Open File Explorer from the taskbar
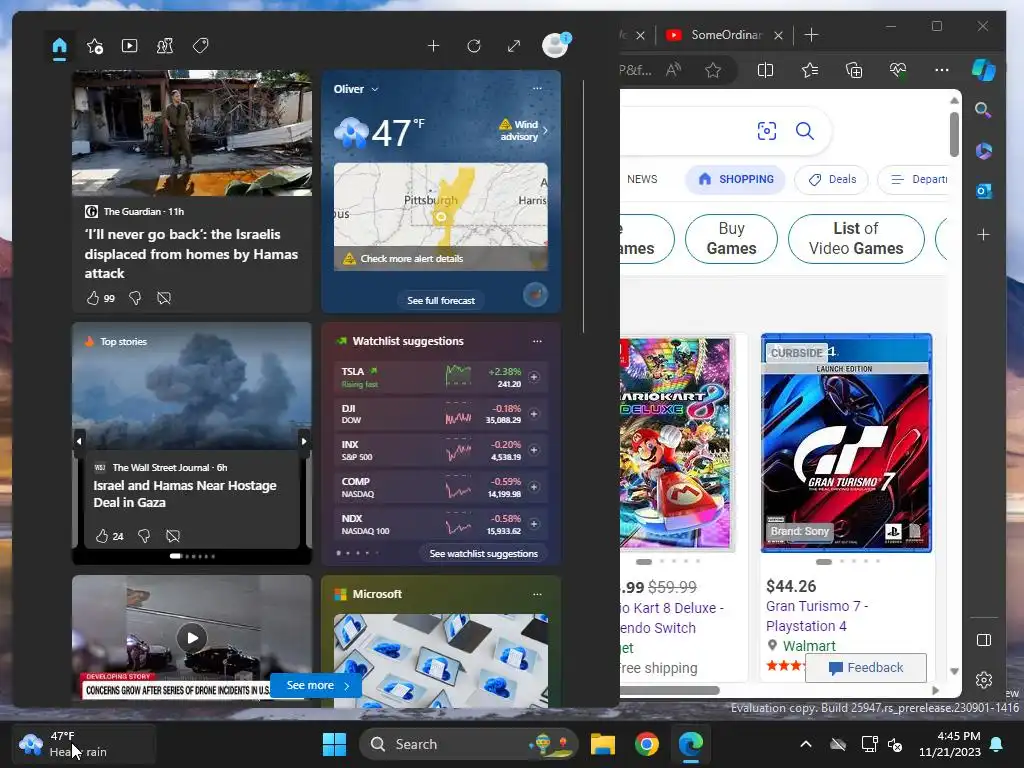 603,744
